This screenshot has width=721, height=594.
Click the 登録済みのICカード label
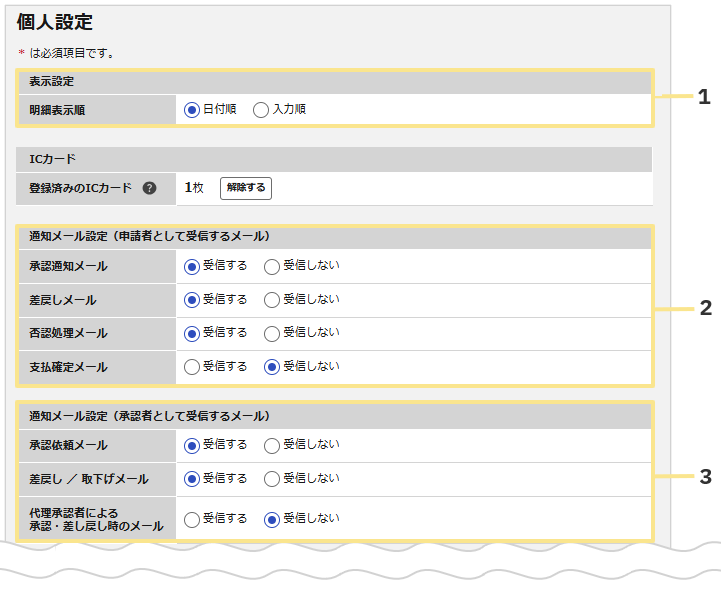80,188
